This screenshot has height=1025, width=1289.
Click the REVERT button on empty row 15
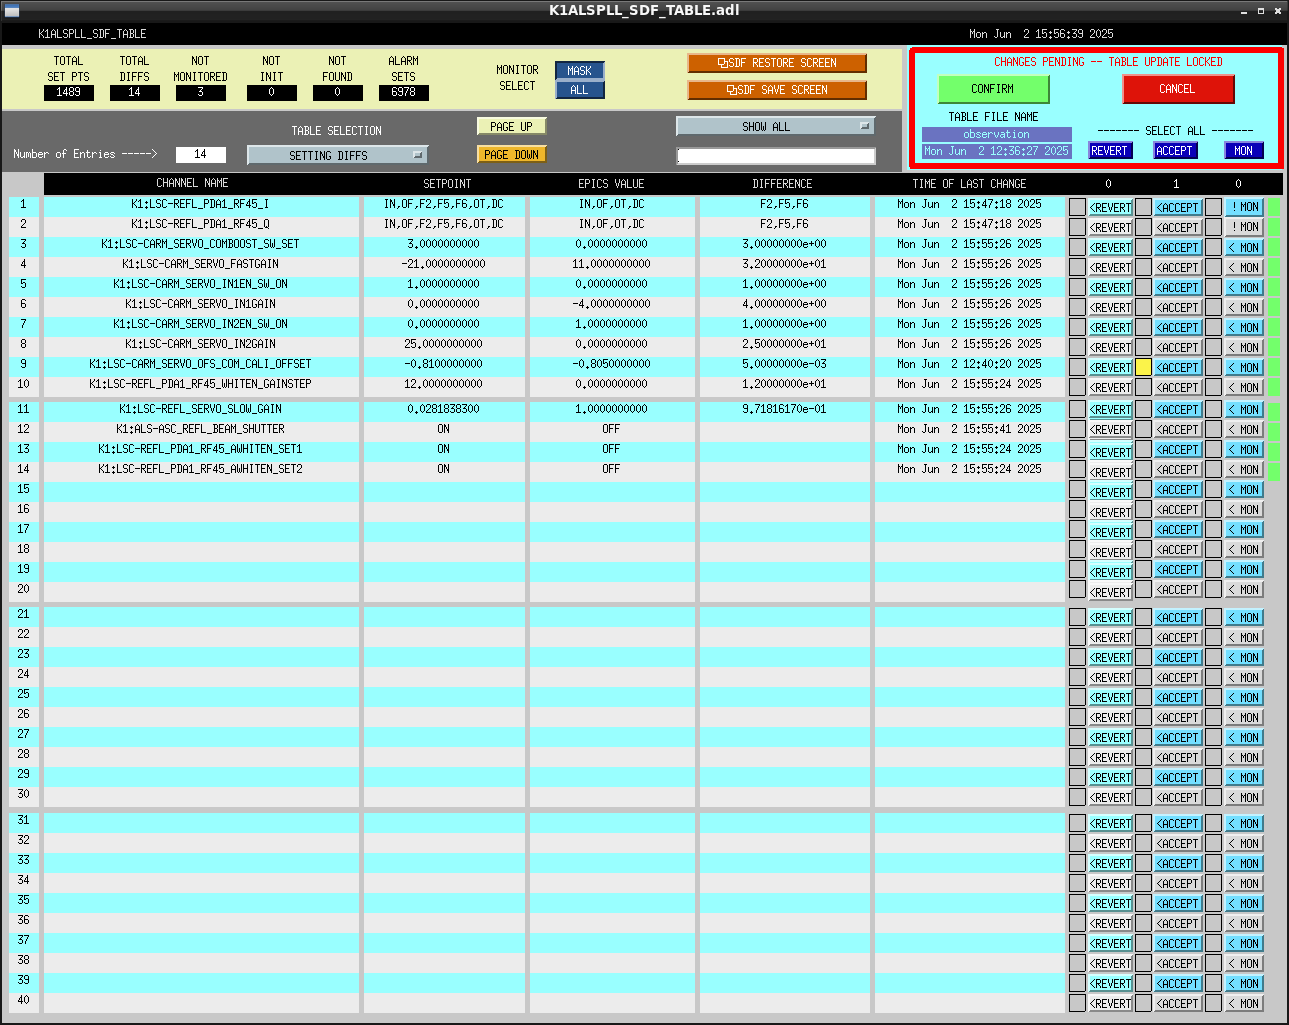pos(1110,490)
